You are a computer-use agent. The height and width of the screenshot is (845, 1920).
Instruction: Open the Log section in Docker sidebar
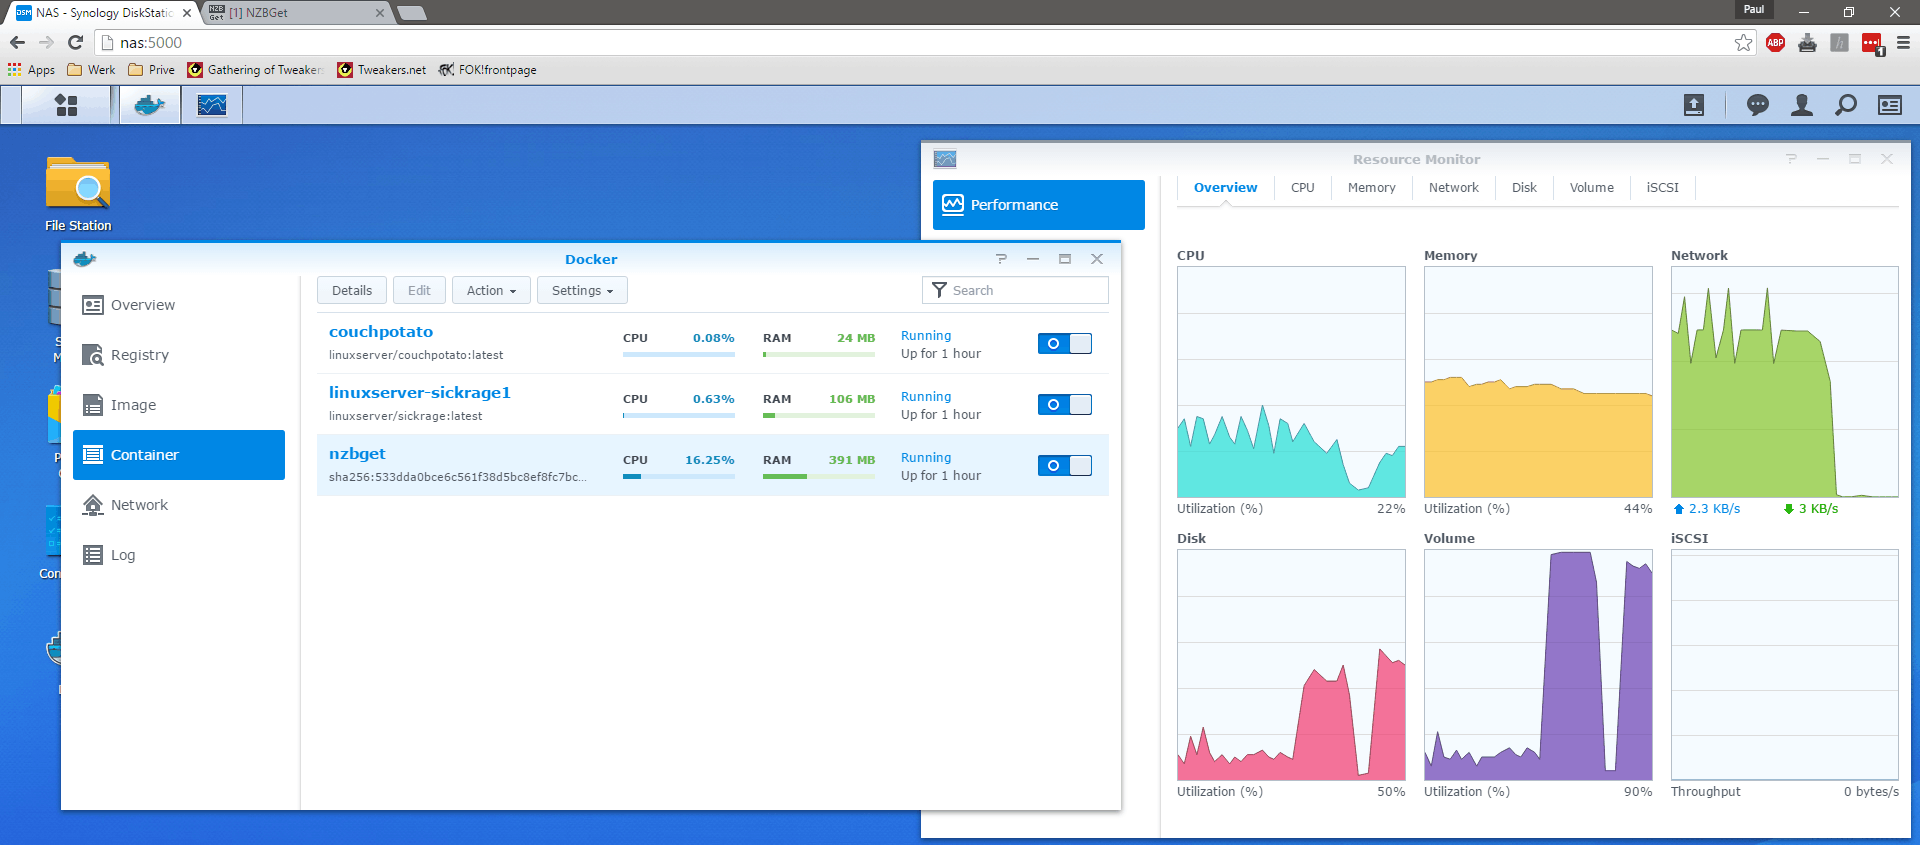179,555
